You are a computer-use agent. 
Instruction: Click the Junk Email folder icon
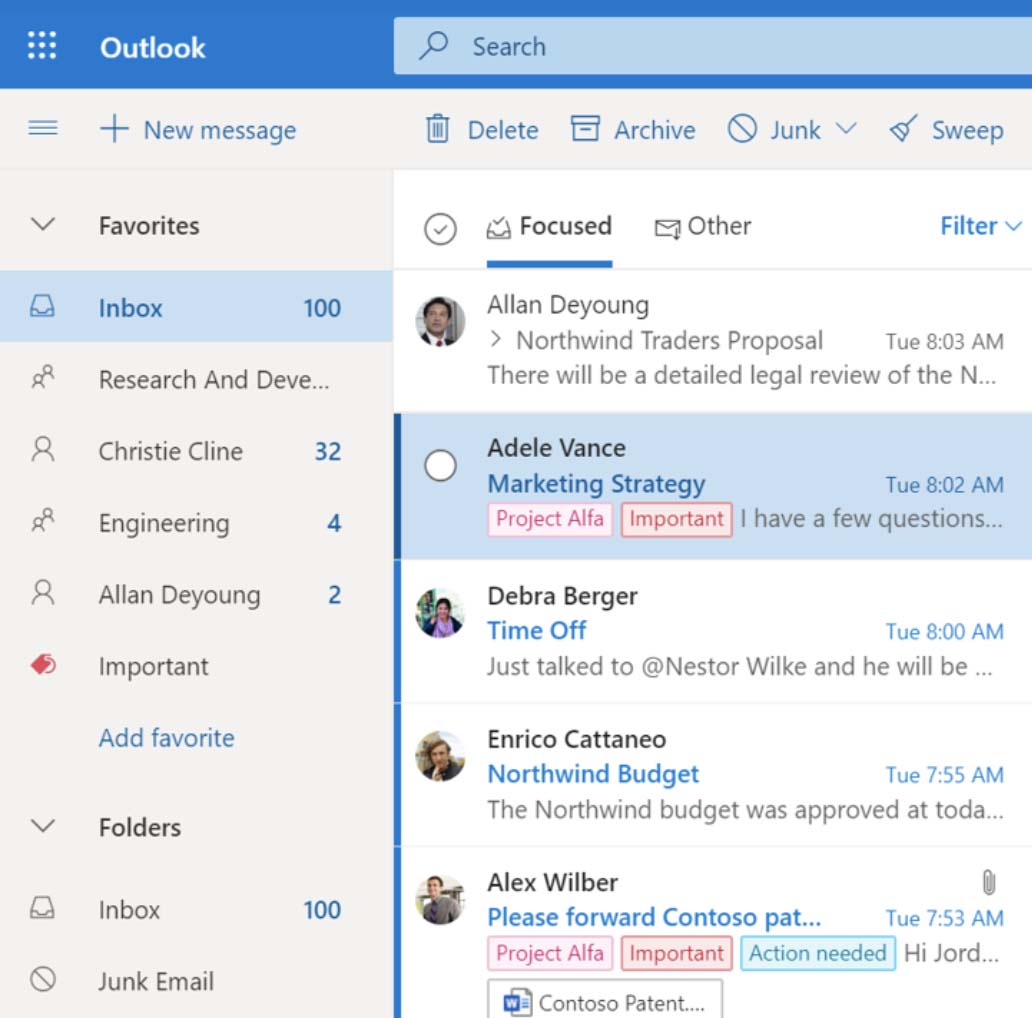click(43, 980)
